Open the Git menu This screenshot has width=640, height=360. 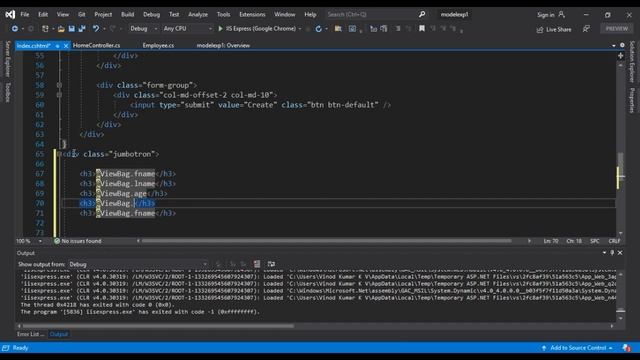(82, 14)
